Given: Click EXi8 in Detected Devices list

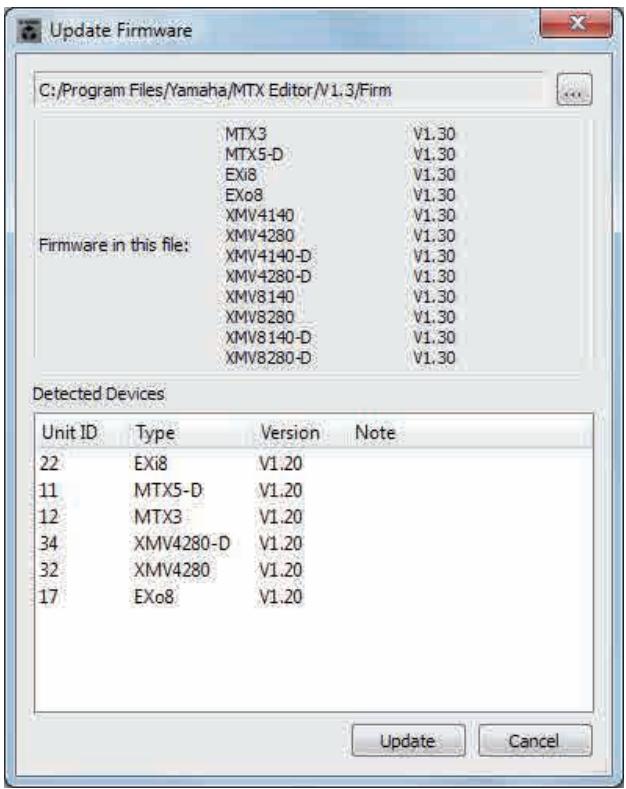Looking at the screenshot, I should point(150,463).
